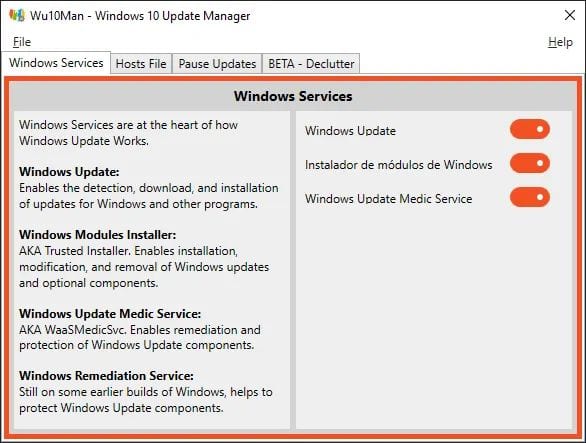Click the Windows Update Medic Service toggle label

pos(388,199)
